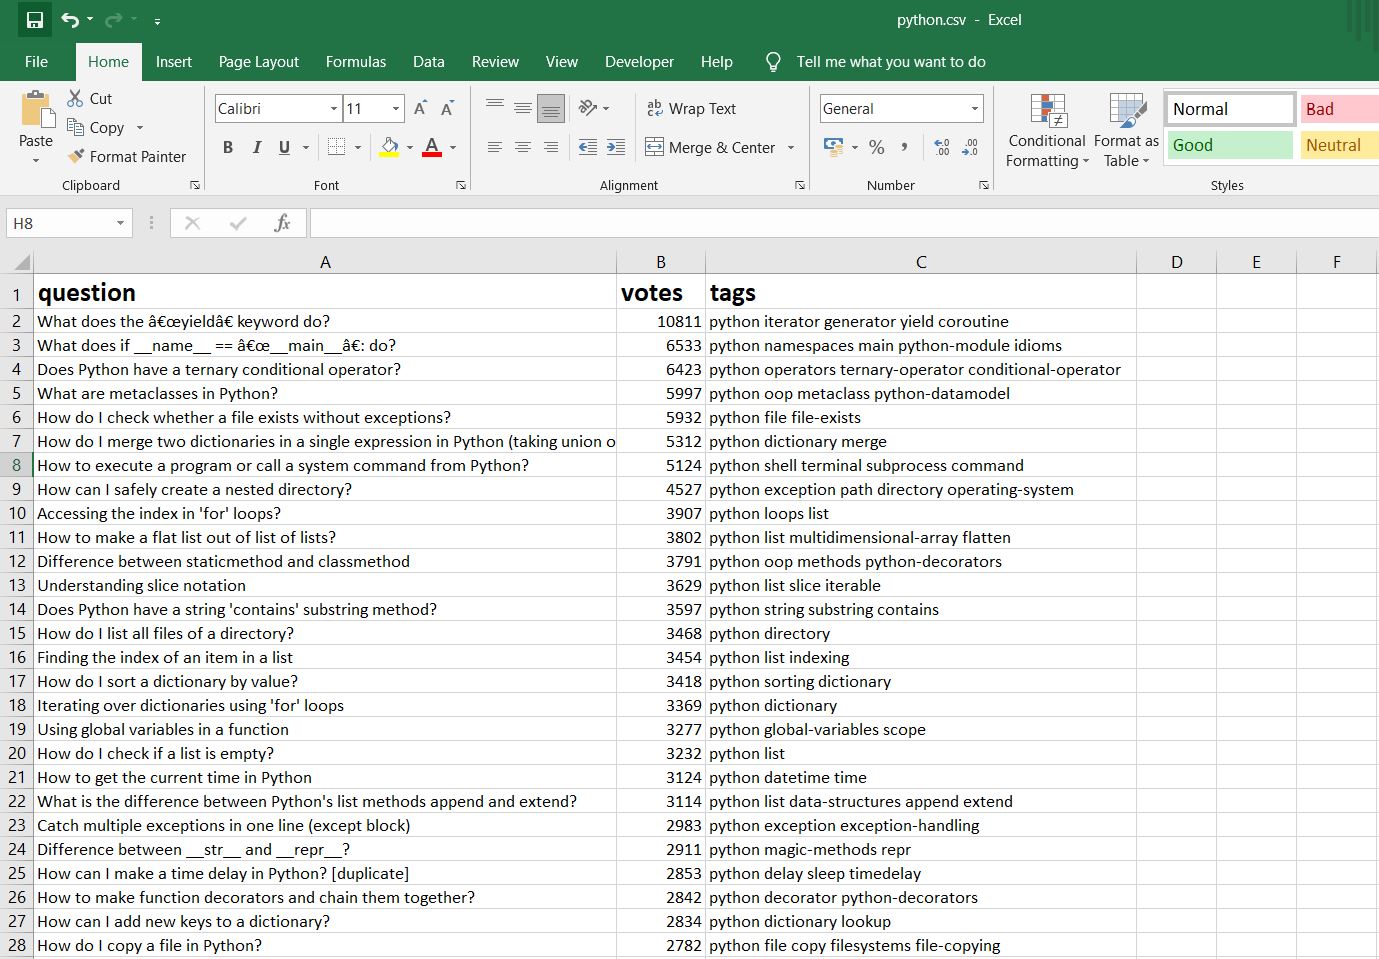Click Increase Decimal icon
1379x959 pixels.
coord(941,147)
